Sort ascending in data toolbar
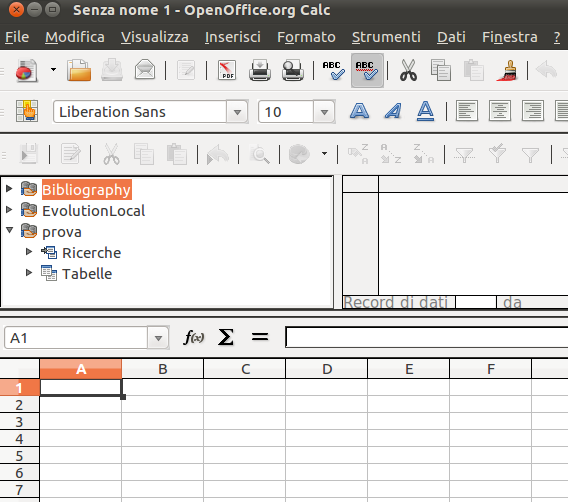This screenshot has width=568, height=502. tap(391, 154)
